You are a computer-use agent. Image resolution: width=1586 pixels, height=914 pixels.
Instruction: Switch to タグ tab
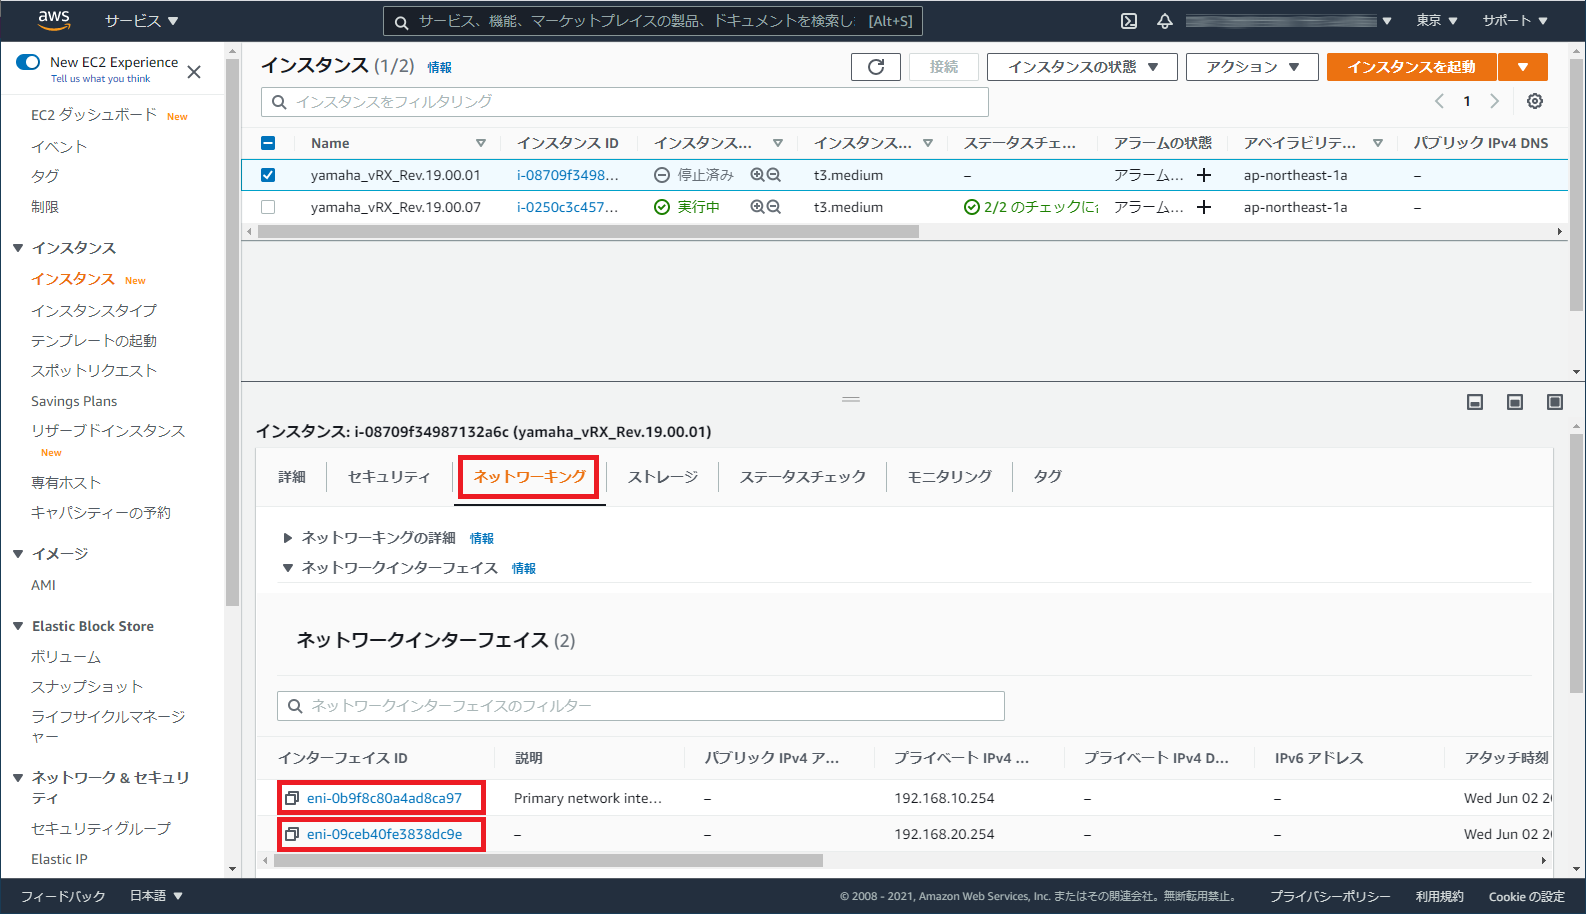1048,477
